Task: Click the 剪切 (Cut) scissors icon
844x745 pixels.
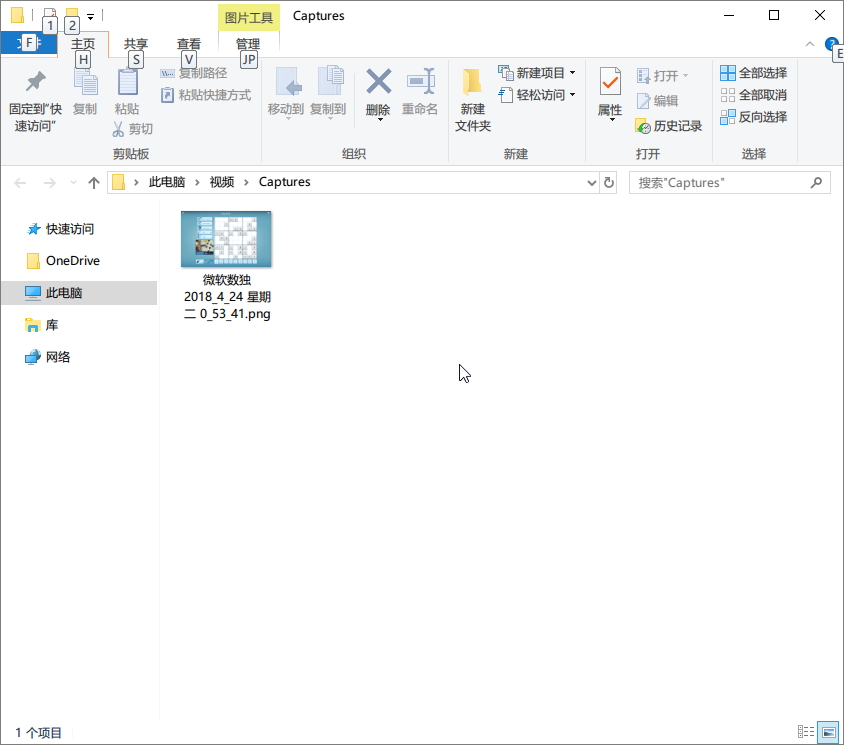Action: [118, 129]
